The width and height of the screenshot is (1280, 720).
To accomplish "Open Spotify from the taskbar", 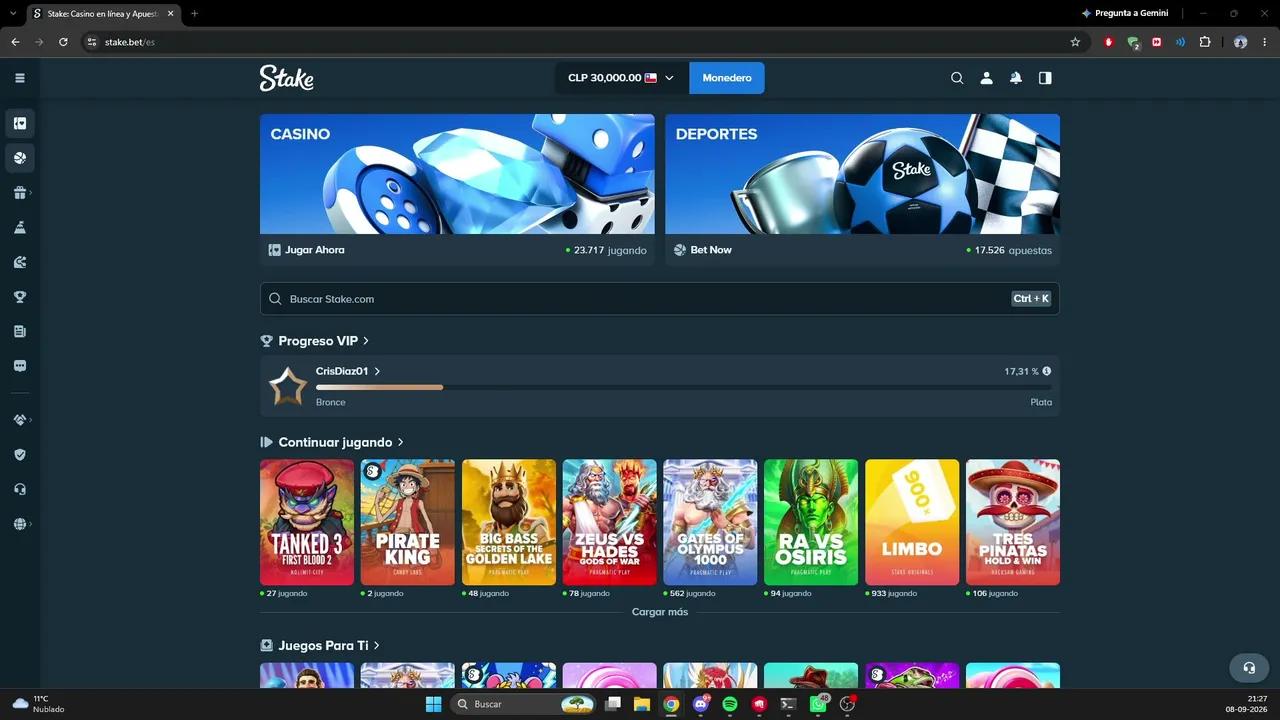I will tap(730, 704).
